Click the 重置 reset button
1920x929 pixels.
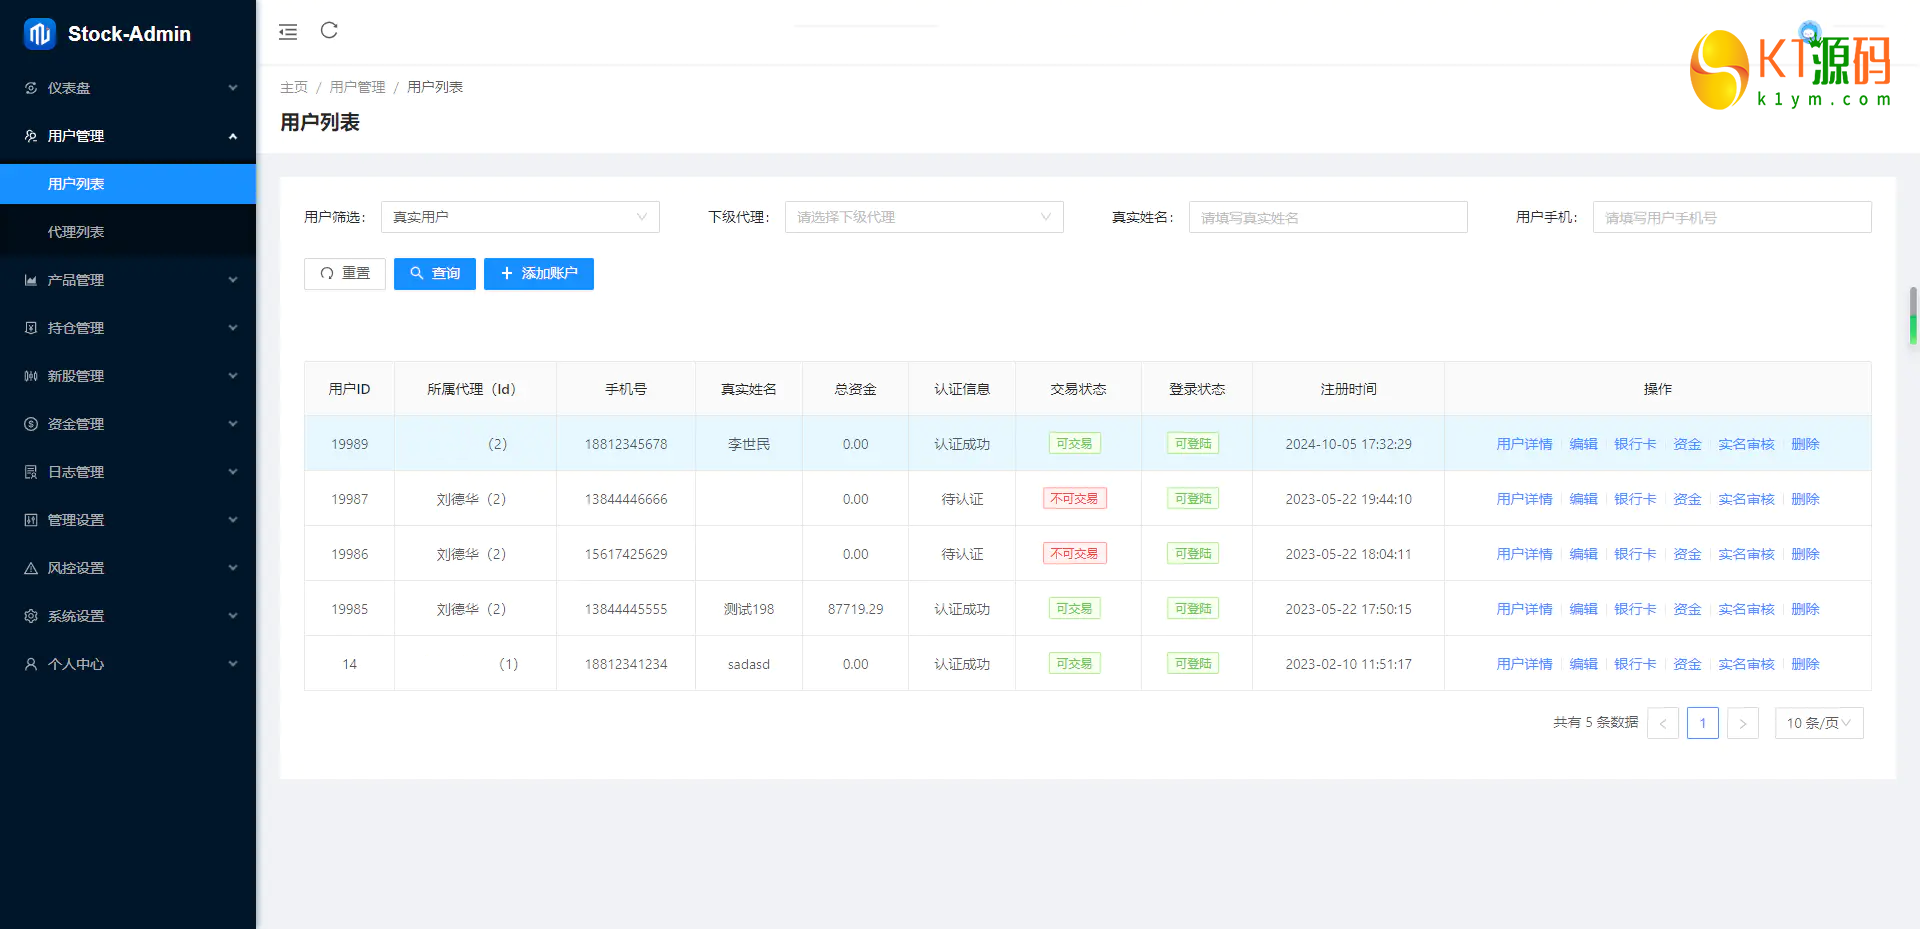pos(345,274)
